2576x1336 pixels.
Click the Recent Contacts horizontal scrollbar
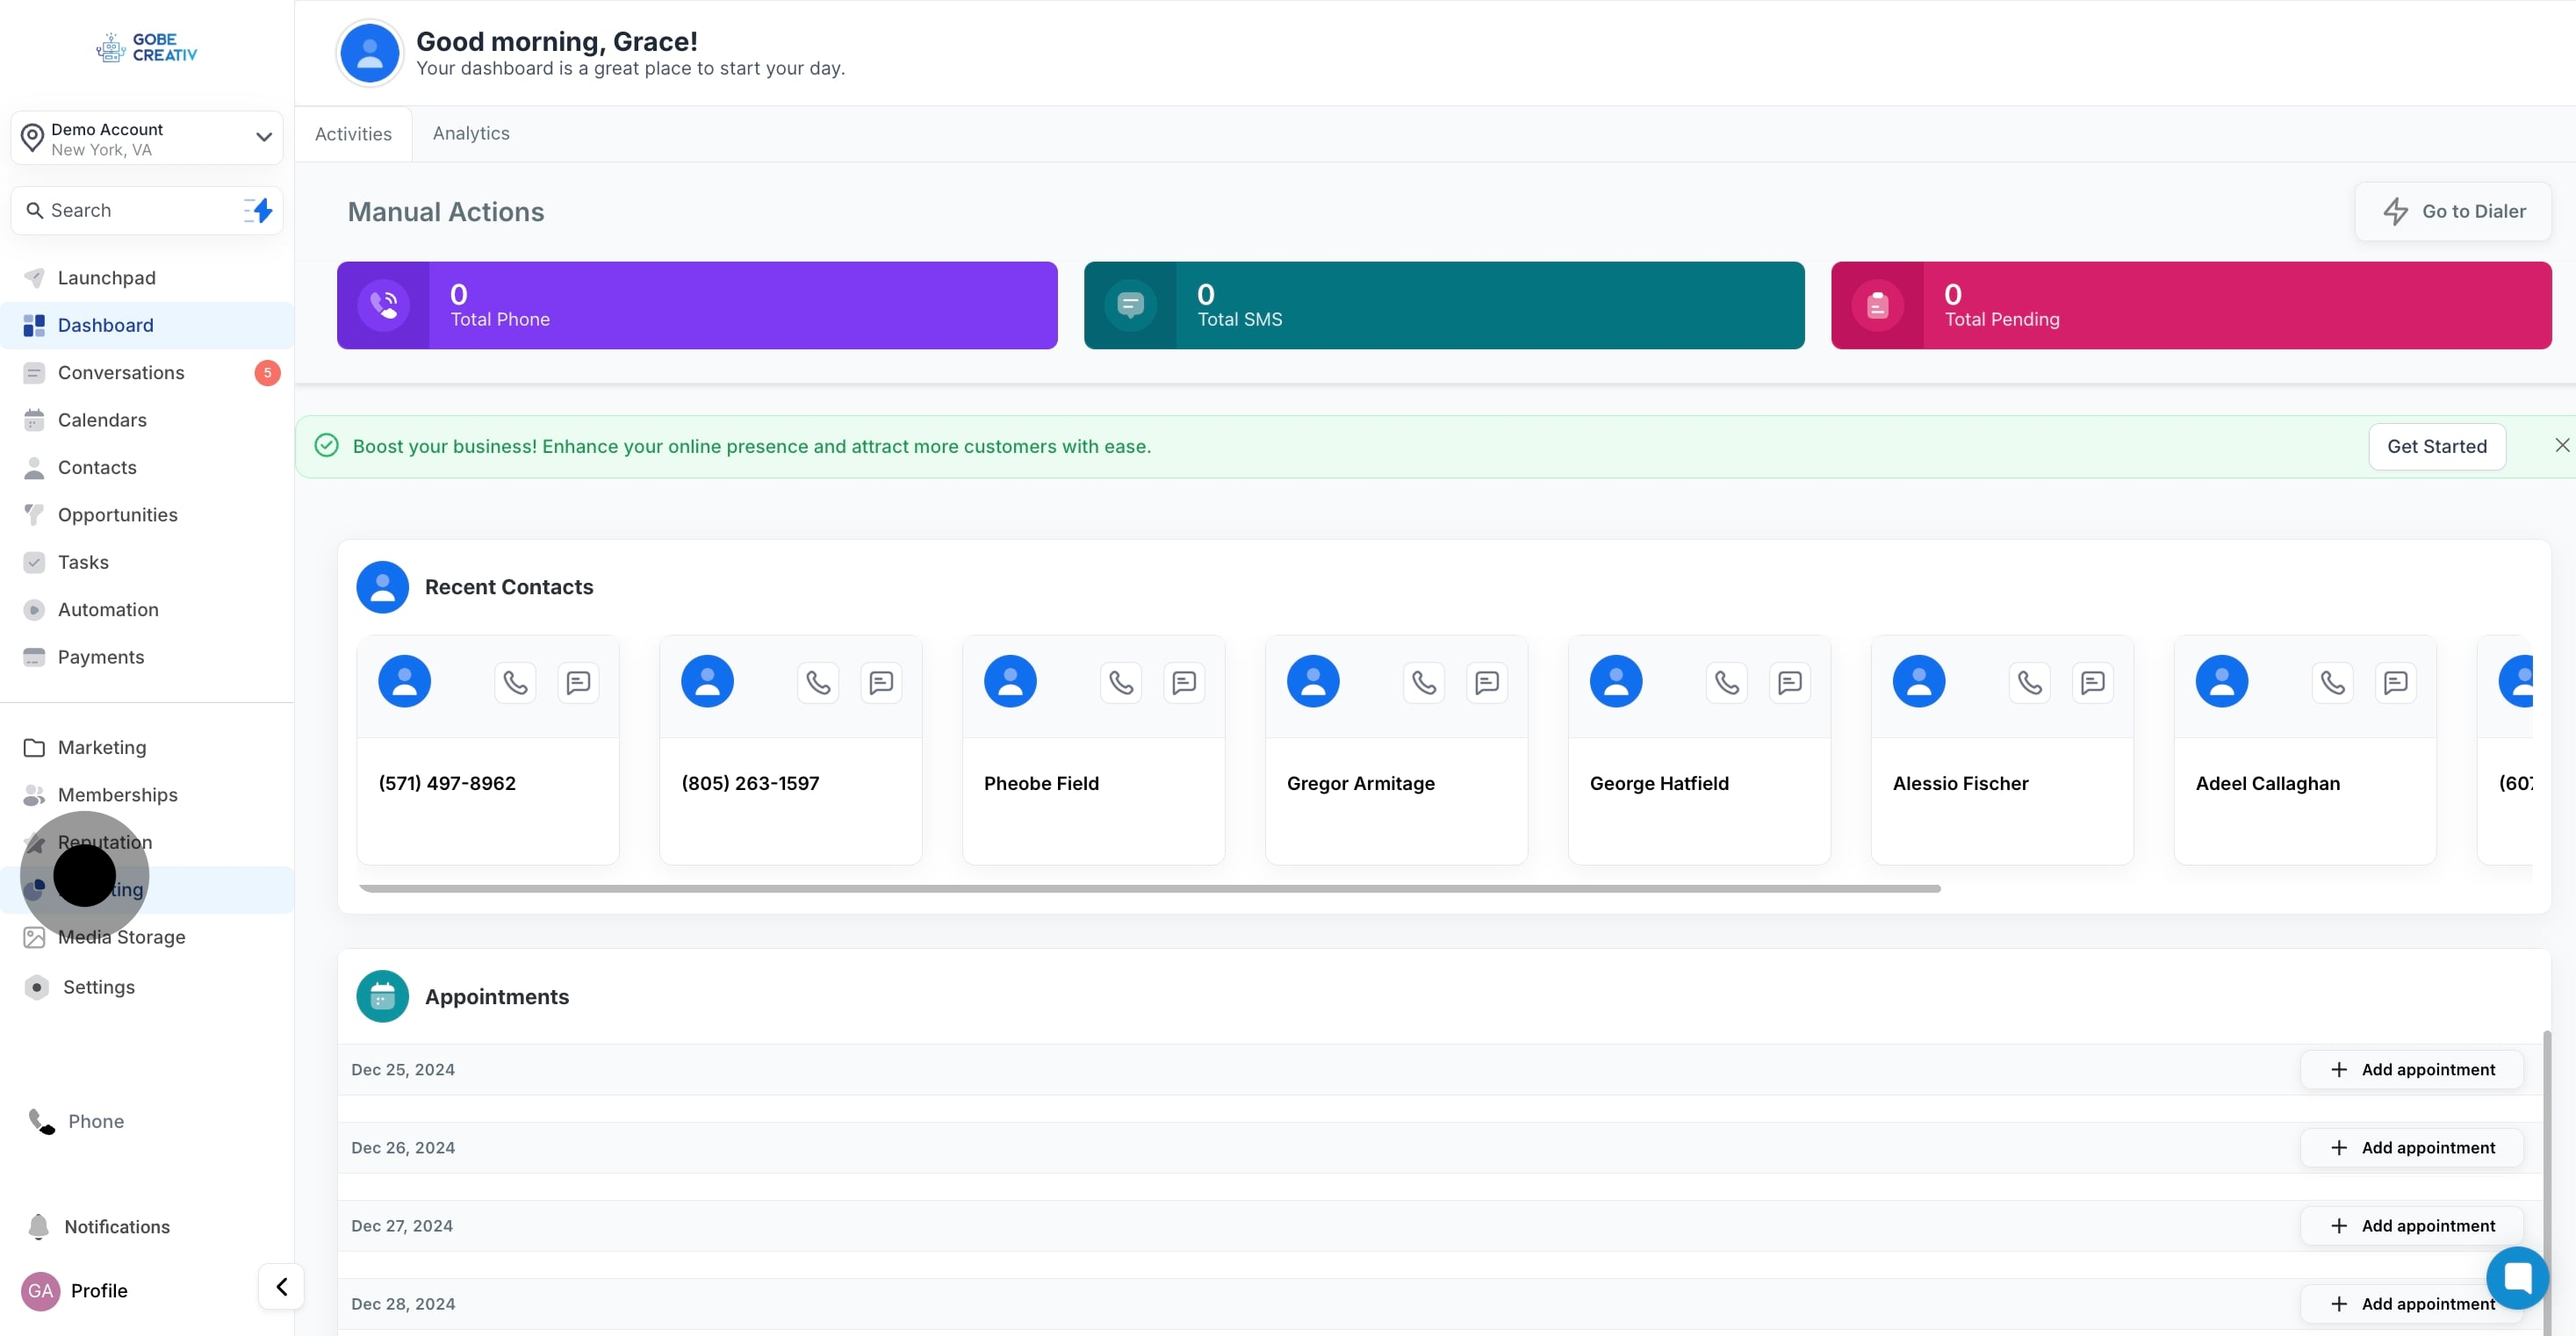(1150, 888)
